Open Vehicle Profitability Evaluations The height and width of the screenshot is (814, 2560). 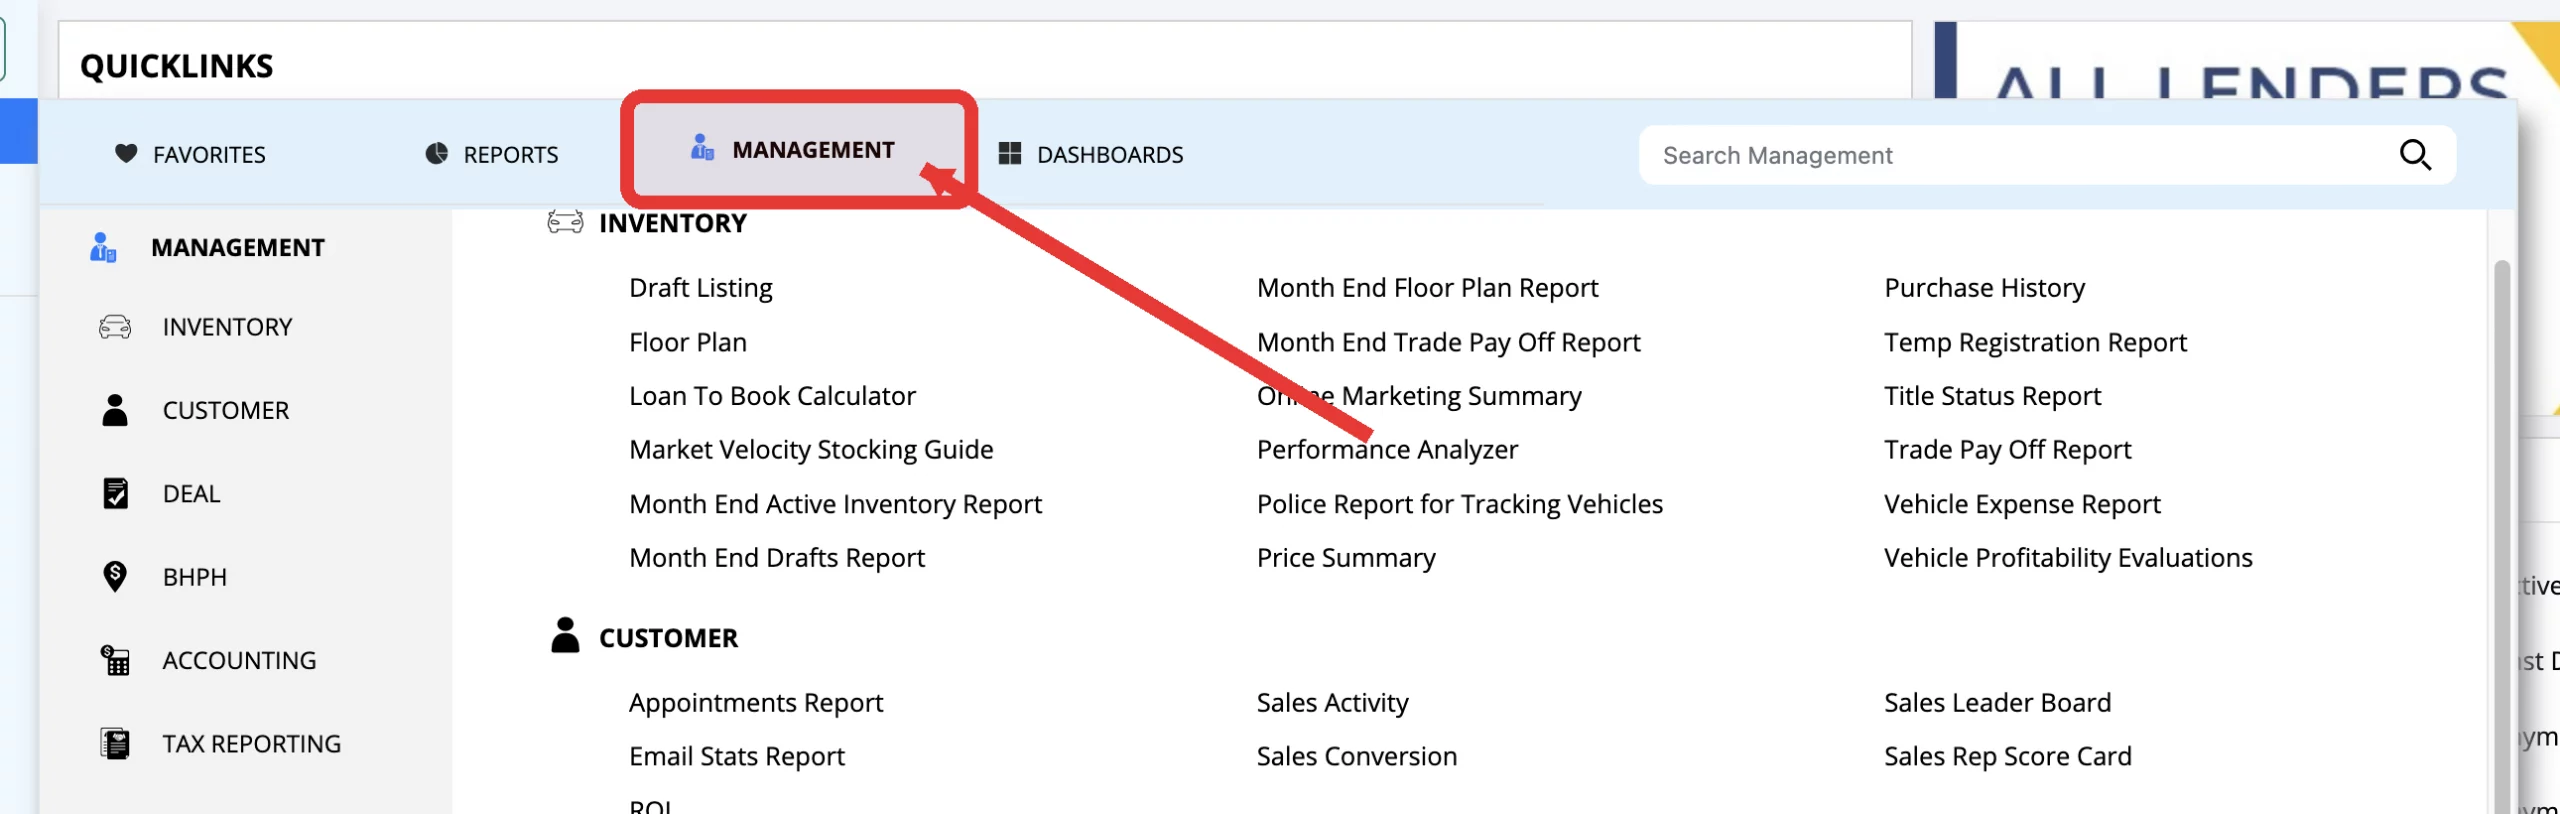click(x=2069, y=558)
